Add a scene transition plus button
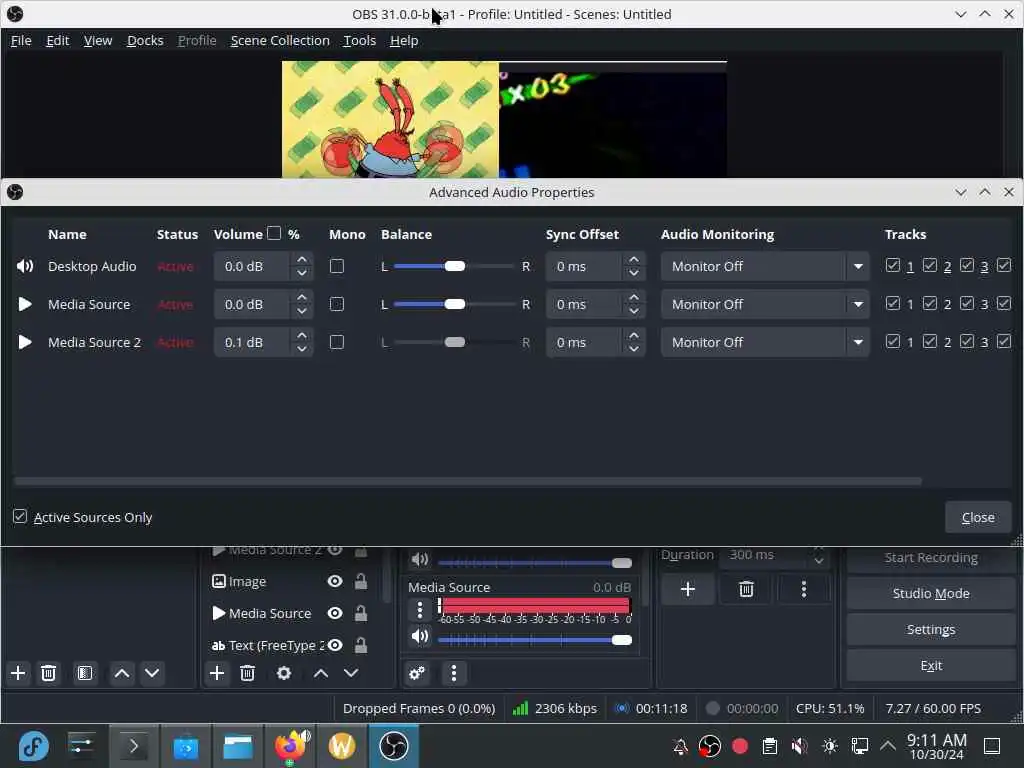Image resolution: width=1024 pixels, height=768 pixels. (x=688, y=590)
